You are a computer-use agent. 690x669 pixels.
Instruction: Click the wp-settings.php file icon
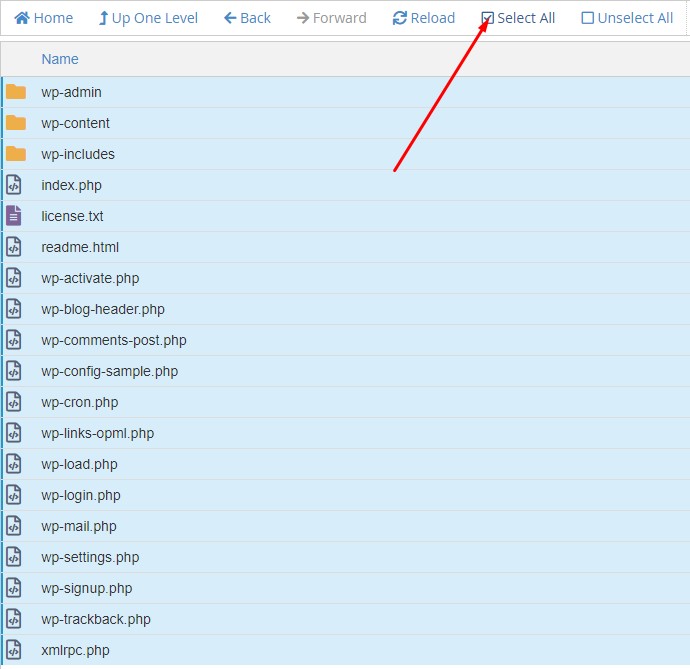tap(14, 557)
